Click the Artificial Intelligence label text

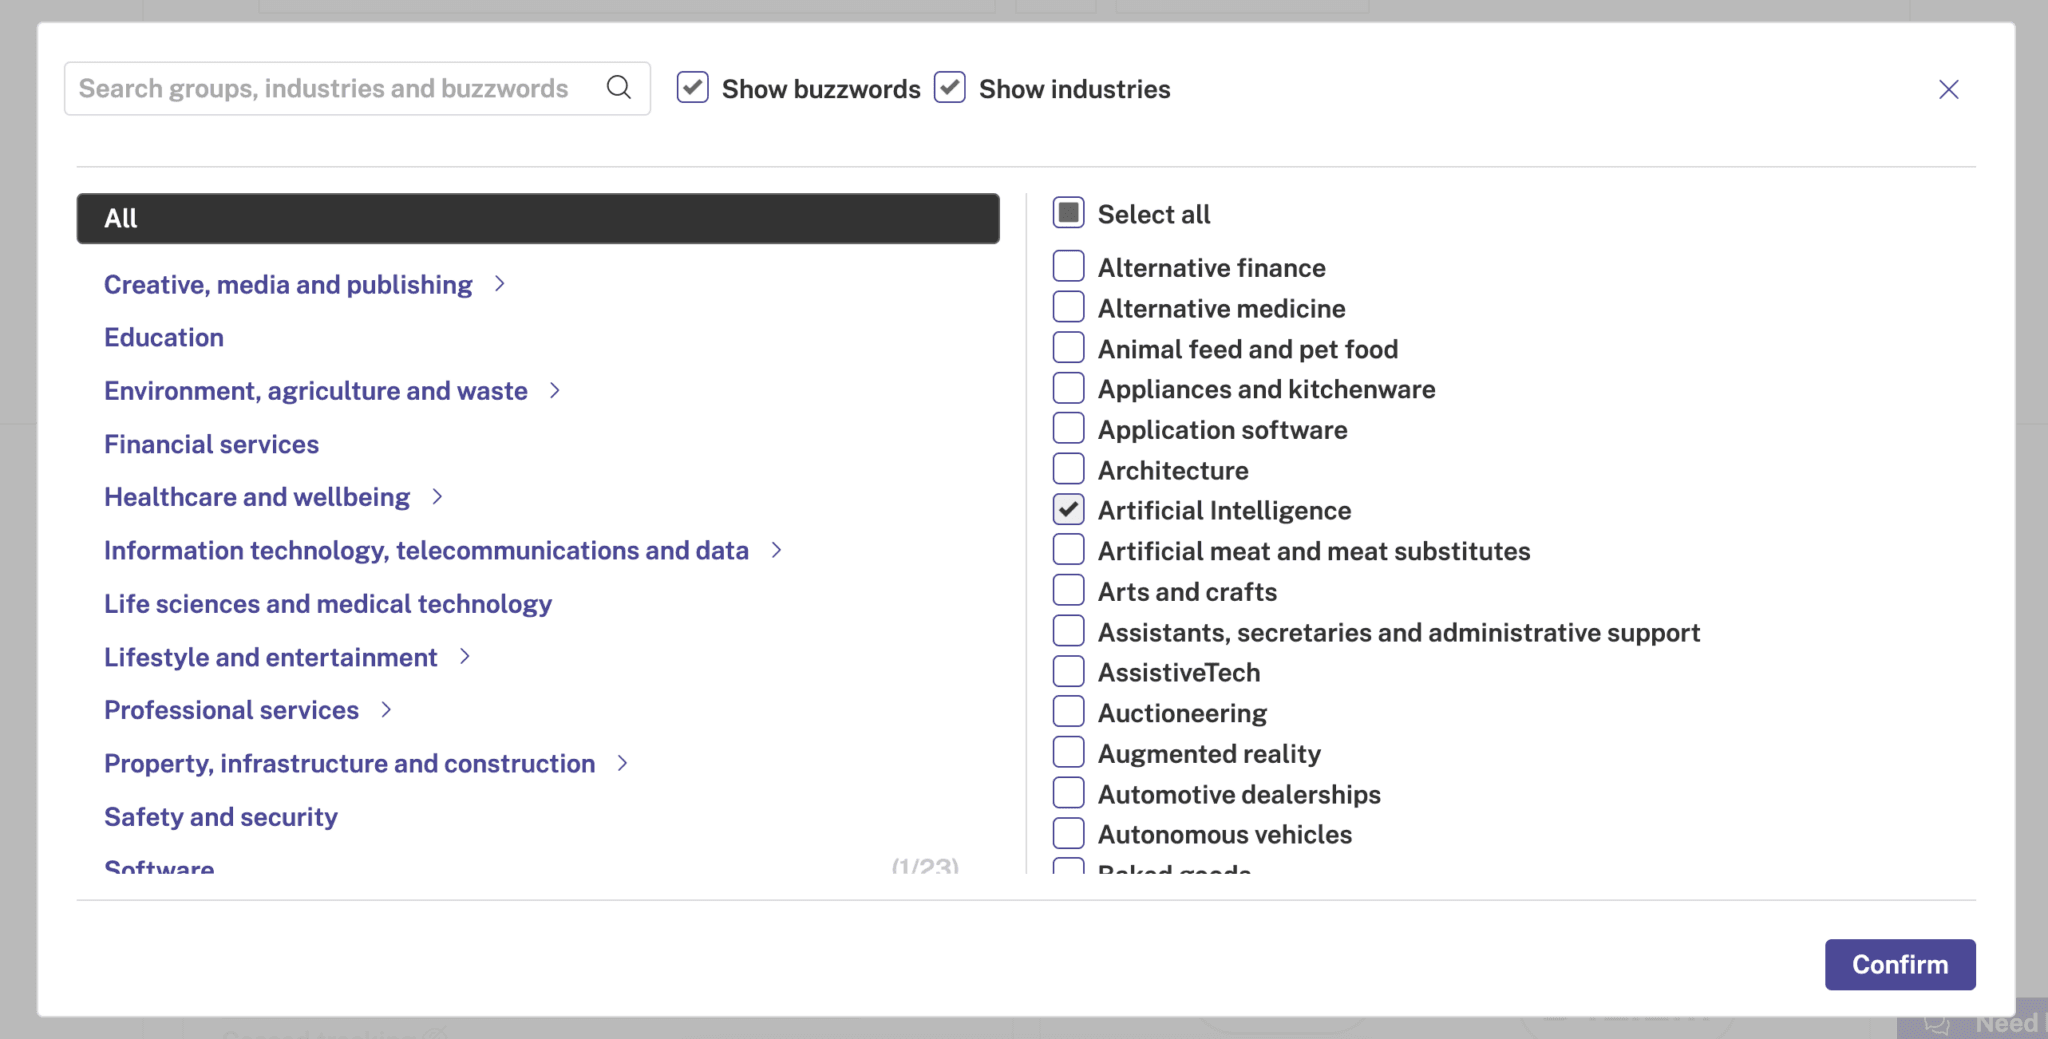coord(1225,511)
